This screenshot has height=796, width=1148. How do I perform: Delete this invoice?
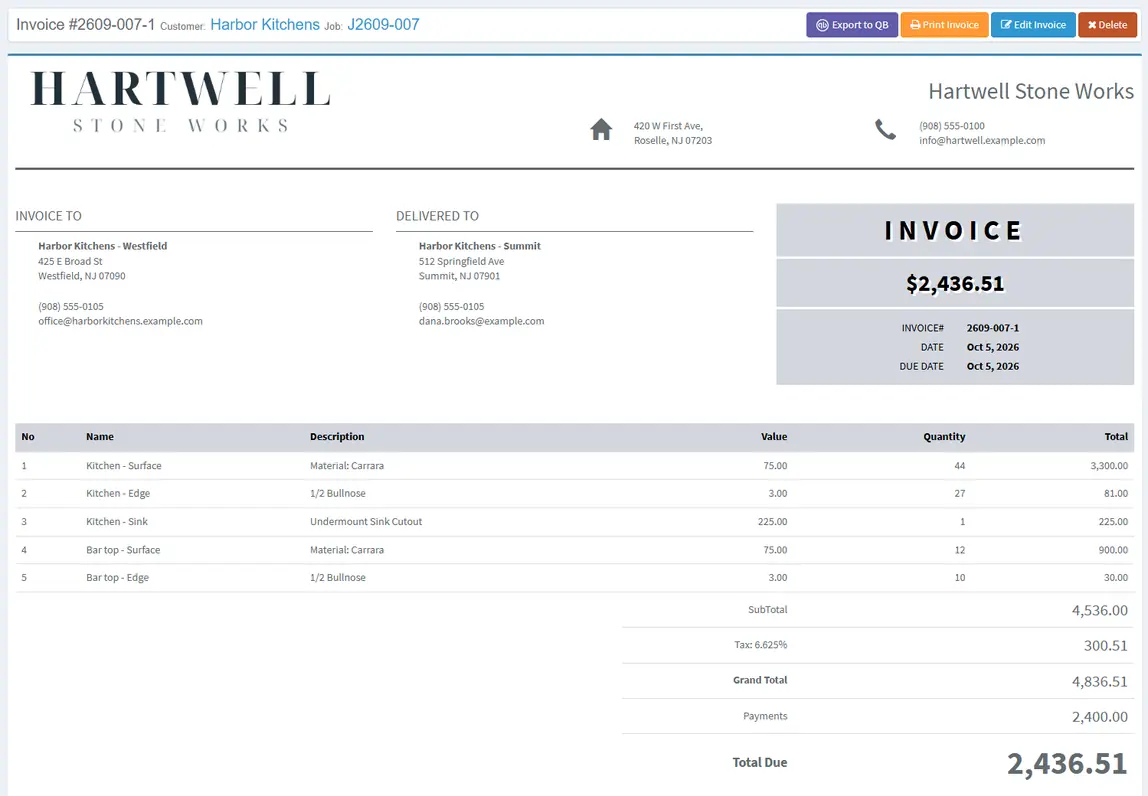coord(1107,25)
